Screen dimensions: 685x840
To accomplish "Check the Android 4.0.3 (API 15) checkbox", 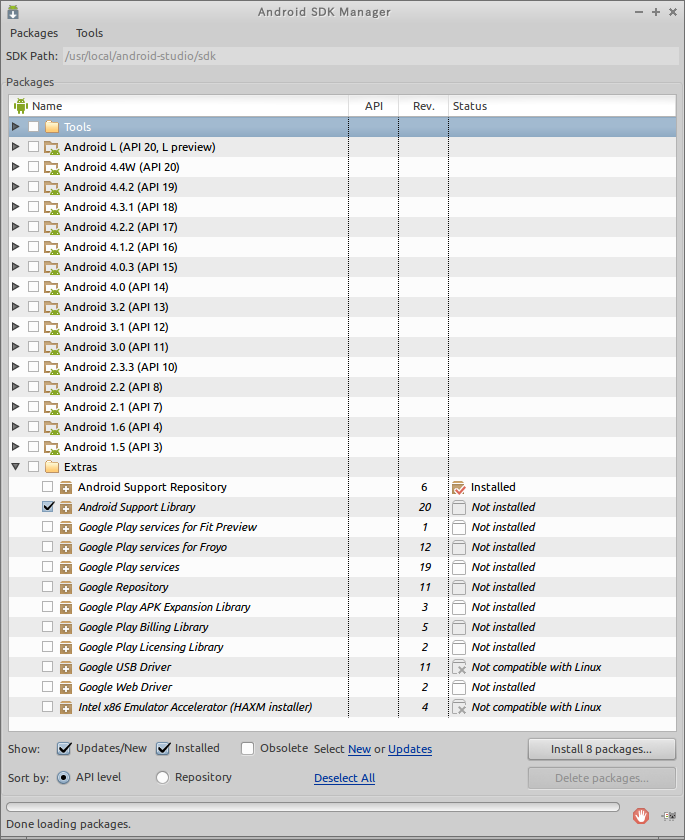I will tap(34, 266).
